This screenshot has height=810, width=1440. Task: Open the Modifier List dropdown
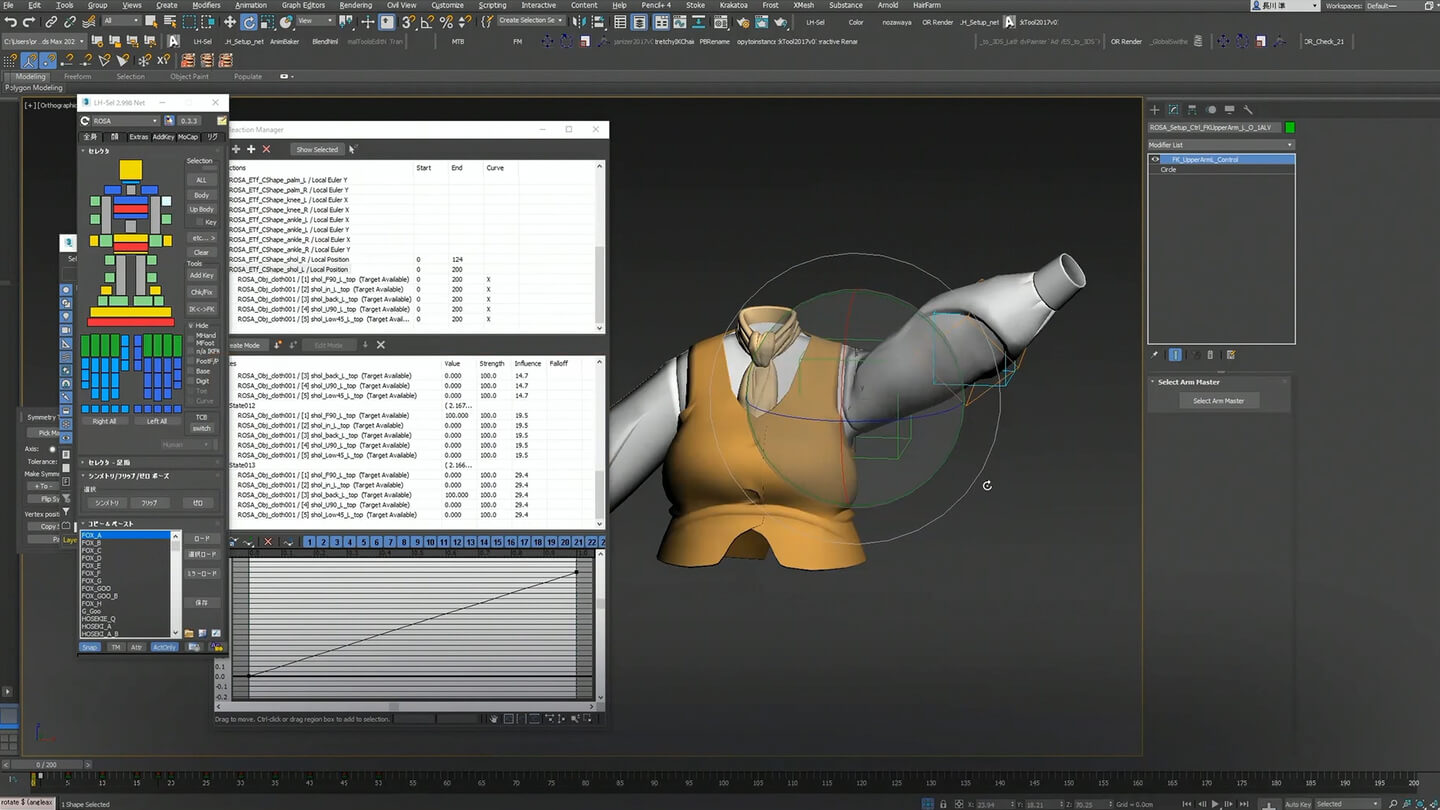coord(1221,145)
